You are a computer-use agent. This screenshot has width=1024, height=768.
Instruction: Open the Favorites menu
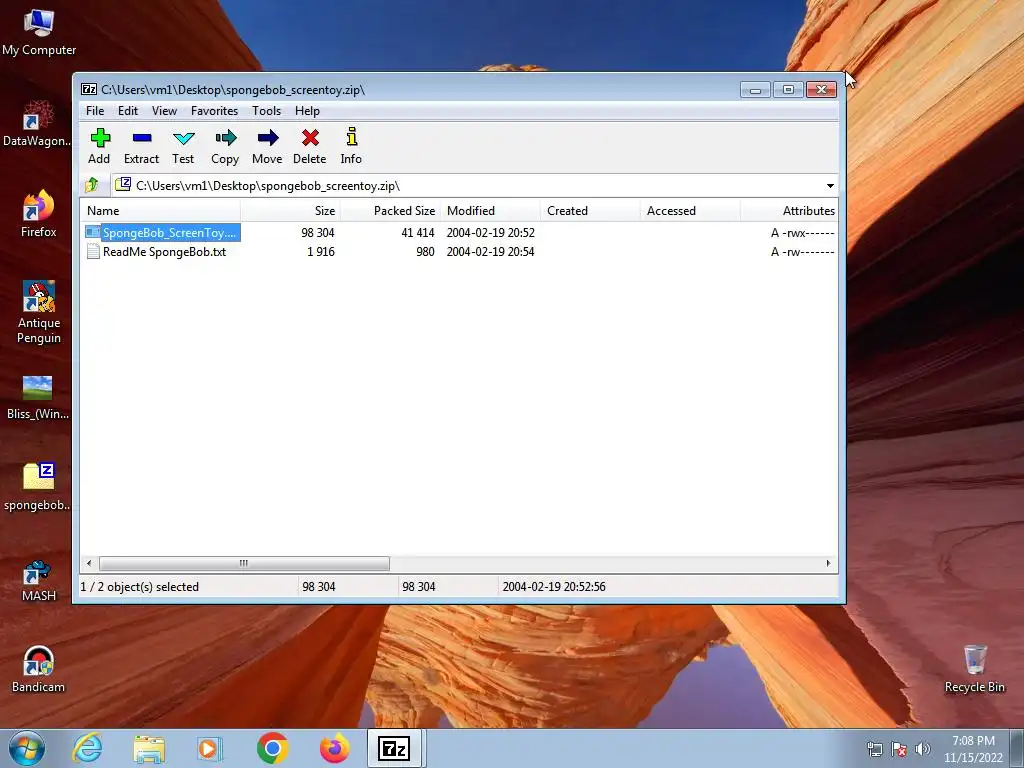(214, 111)
